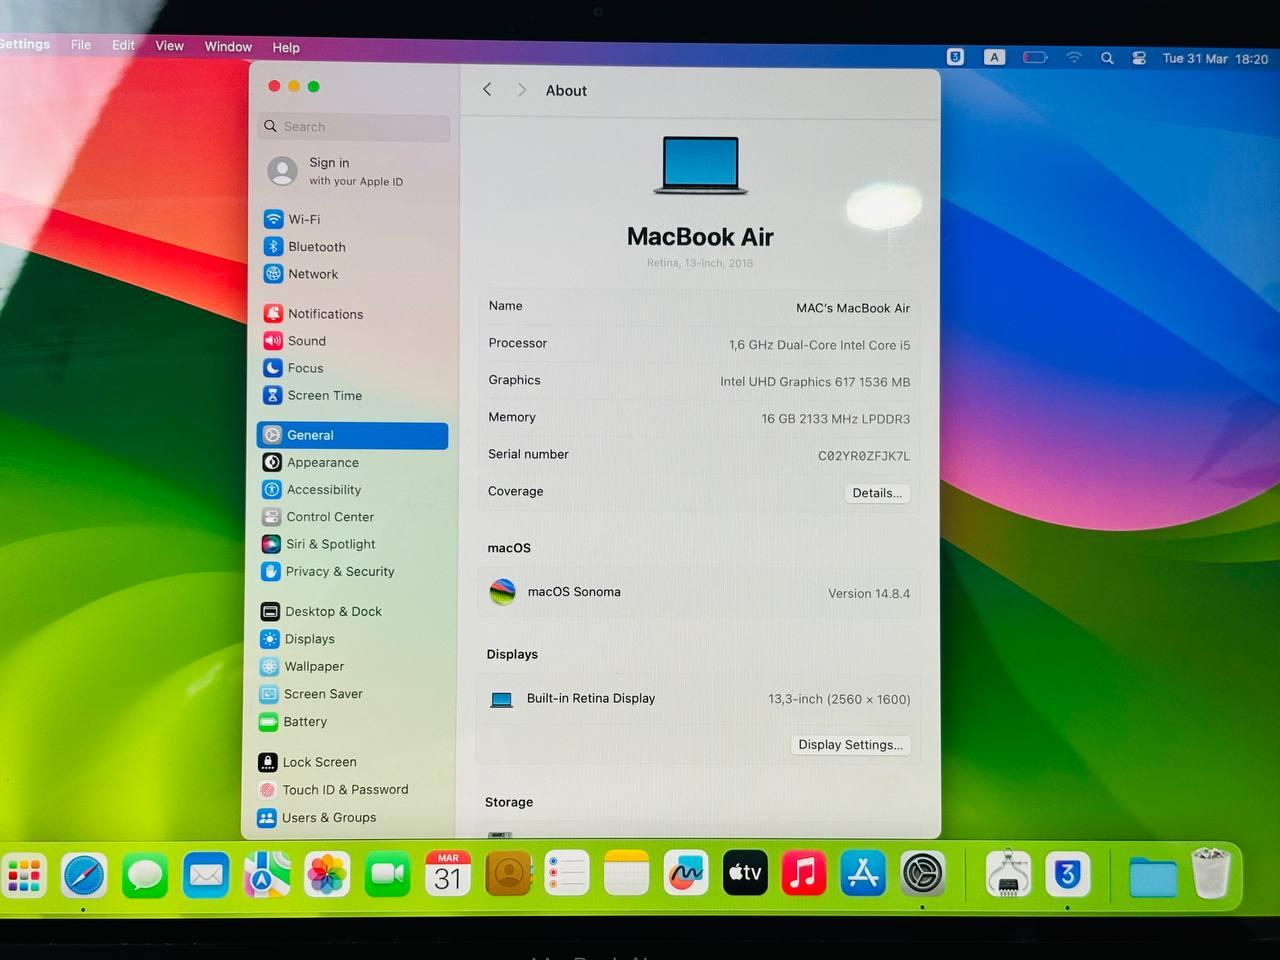
Task: Open Wallpaper in the sidebar
Action: [x=351, y=666]
